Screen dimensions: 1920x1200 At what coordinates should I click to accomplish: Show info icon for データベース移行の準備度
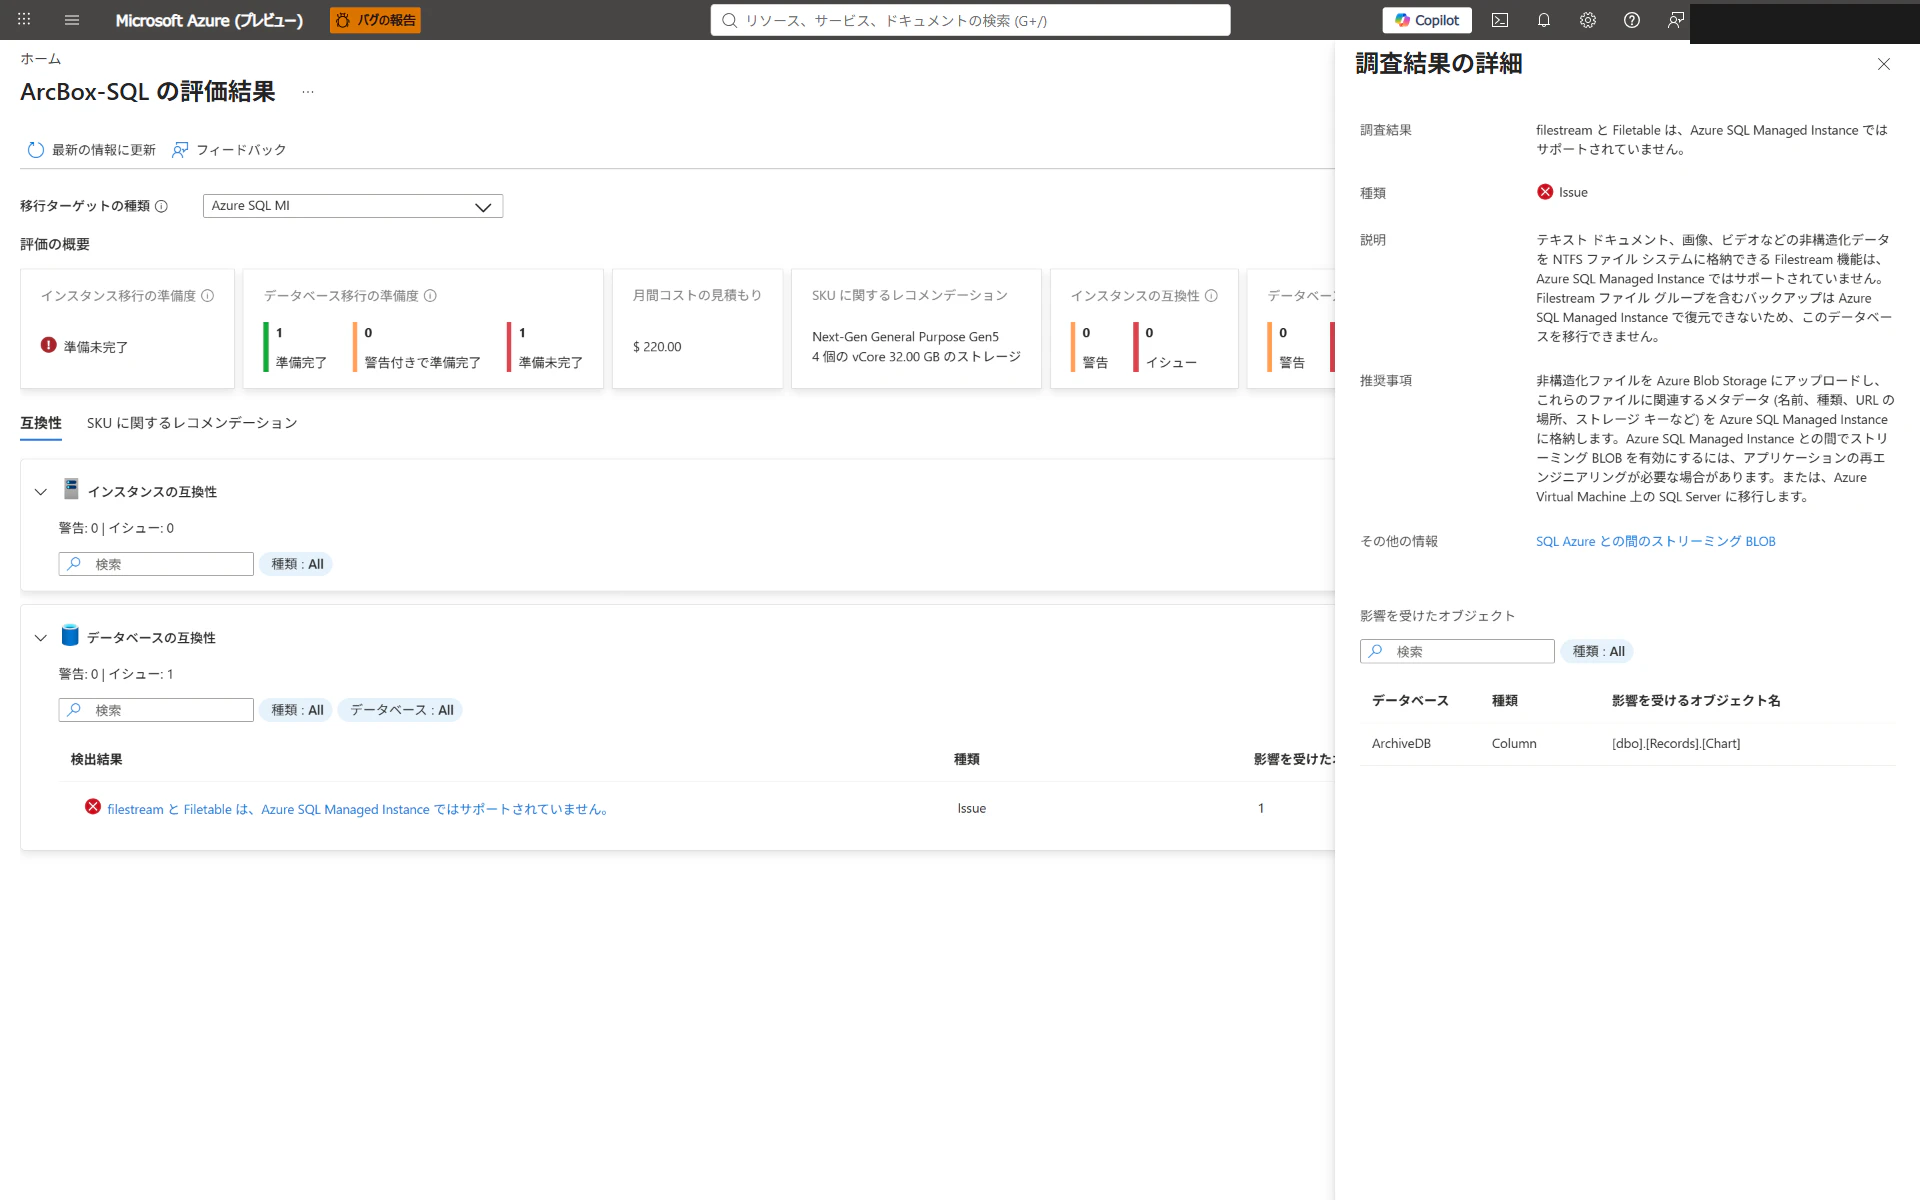[430, 296]
